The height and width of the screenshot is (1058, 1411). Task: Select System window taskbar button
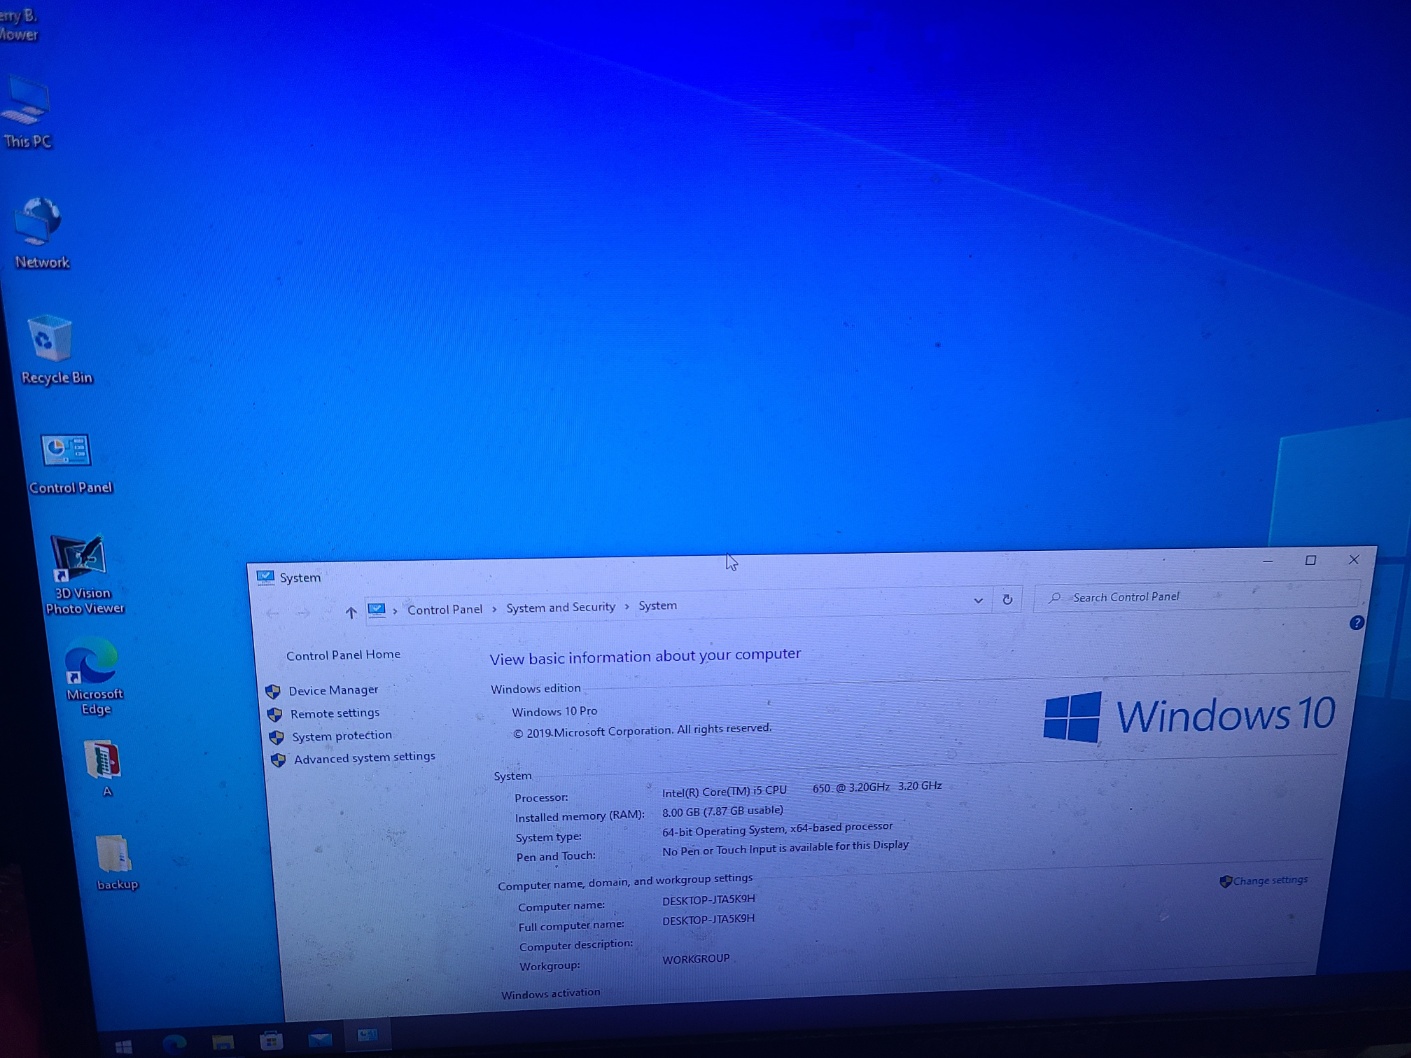(x=367, y=1035)
